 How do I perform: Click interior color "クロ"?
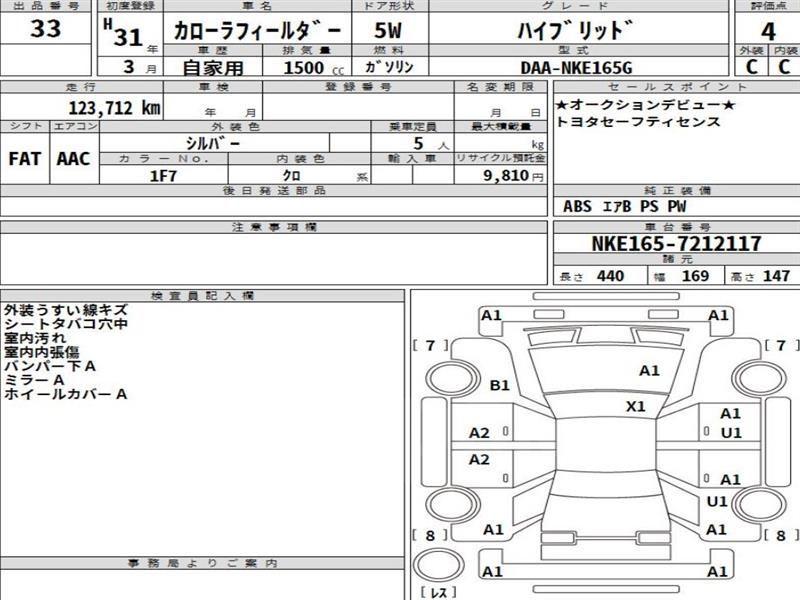pos(291,176)
